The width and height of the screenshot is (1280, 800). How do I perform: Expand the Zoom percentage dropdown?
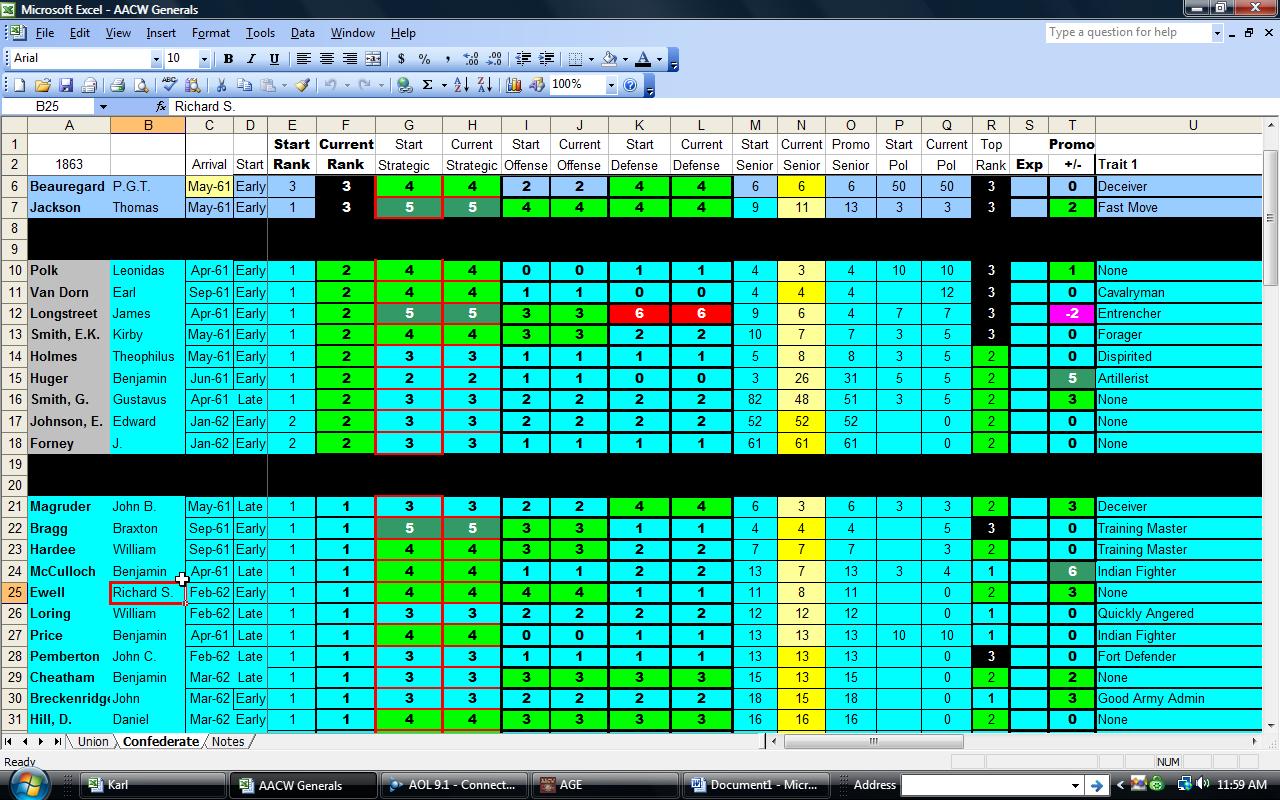coord(611,86)
